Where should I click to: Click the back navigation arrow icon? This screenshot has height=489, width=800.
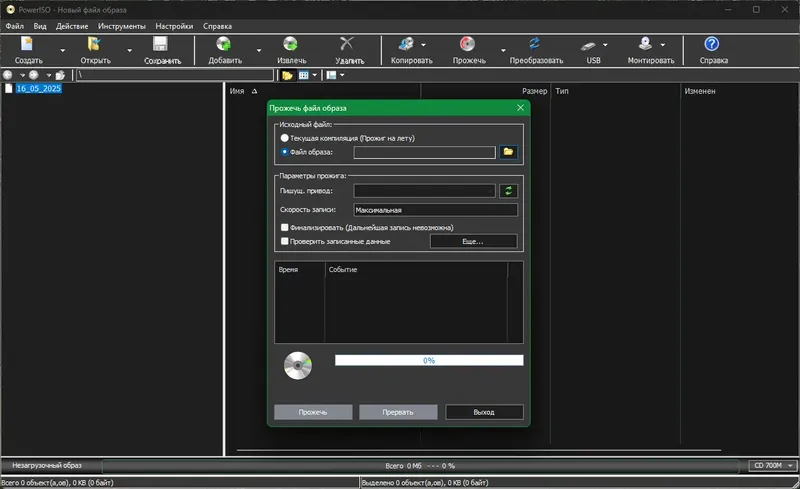point(8,75)
